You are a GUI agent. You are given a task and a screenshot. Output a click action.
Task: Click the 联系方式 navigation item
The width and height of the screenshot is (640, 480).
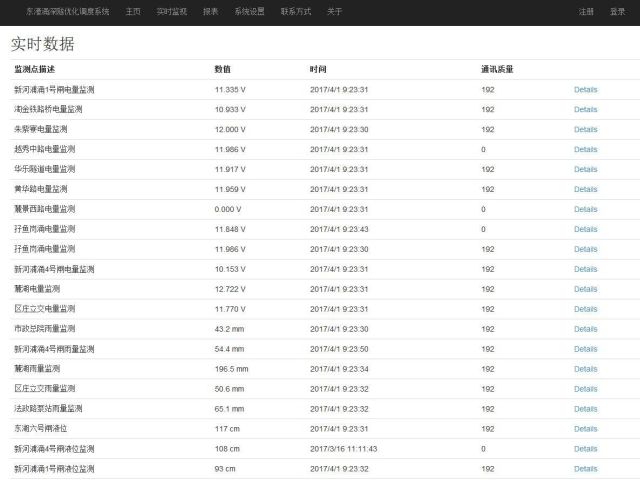coord(296,12)
